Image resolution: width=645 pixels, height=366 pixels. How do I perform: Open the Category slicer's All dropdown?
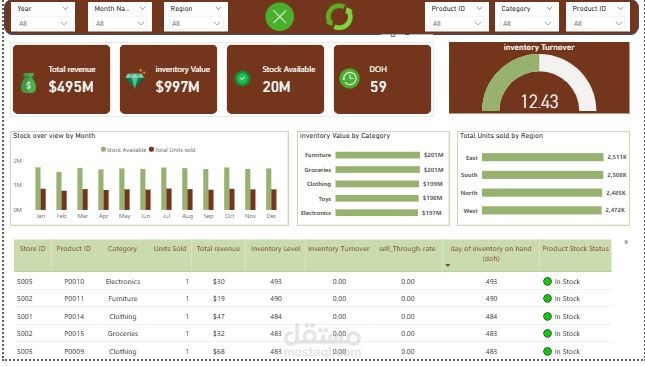coord(527,23)
